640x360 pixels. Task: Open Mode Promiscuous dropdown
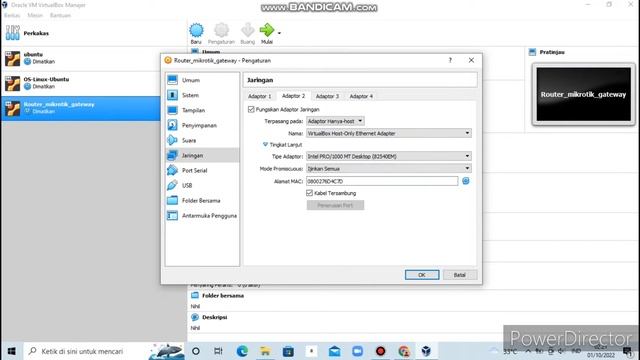pyautogui.click(x=389, y=169)
